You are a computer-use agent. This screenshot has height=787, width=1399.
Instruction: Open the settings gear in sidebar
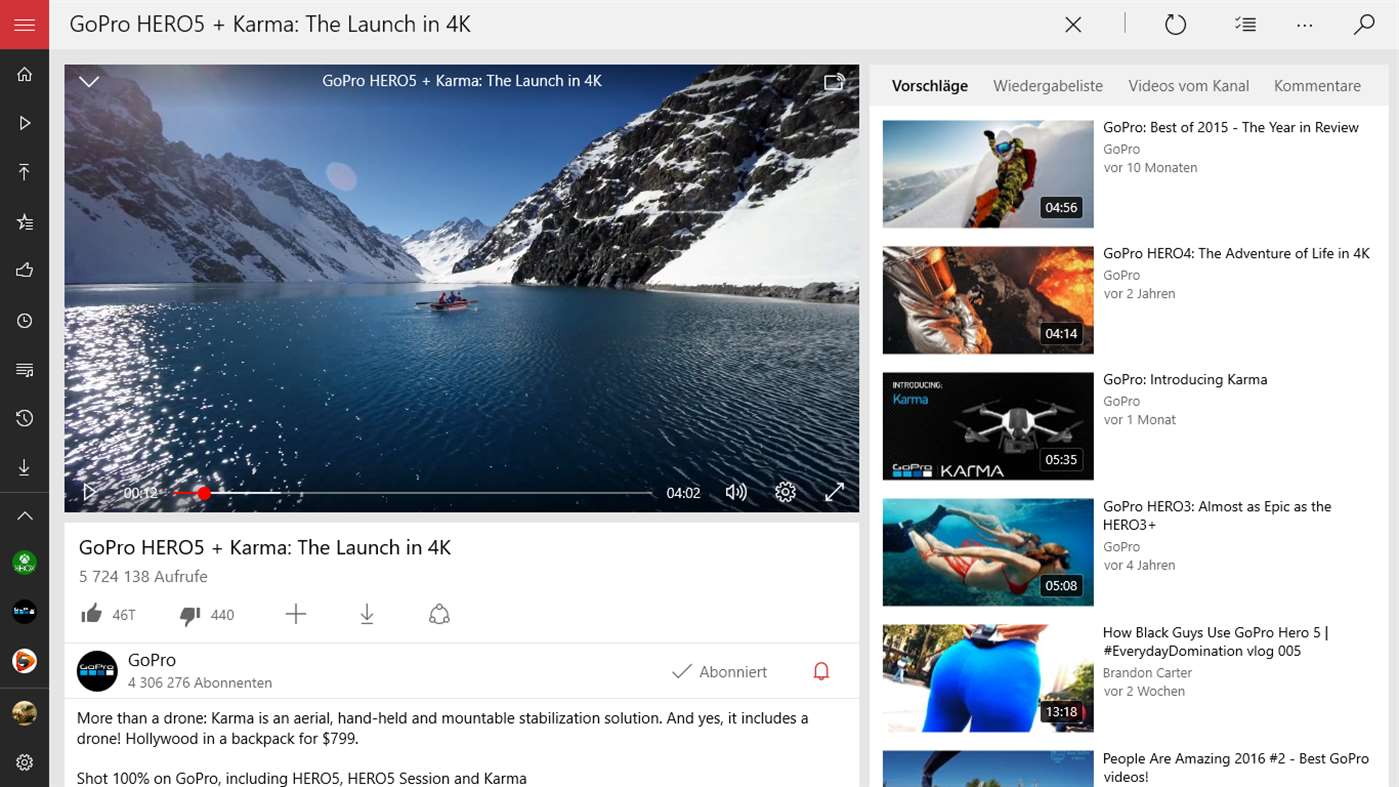pos(24,762)
